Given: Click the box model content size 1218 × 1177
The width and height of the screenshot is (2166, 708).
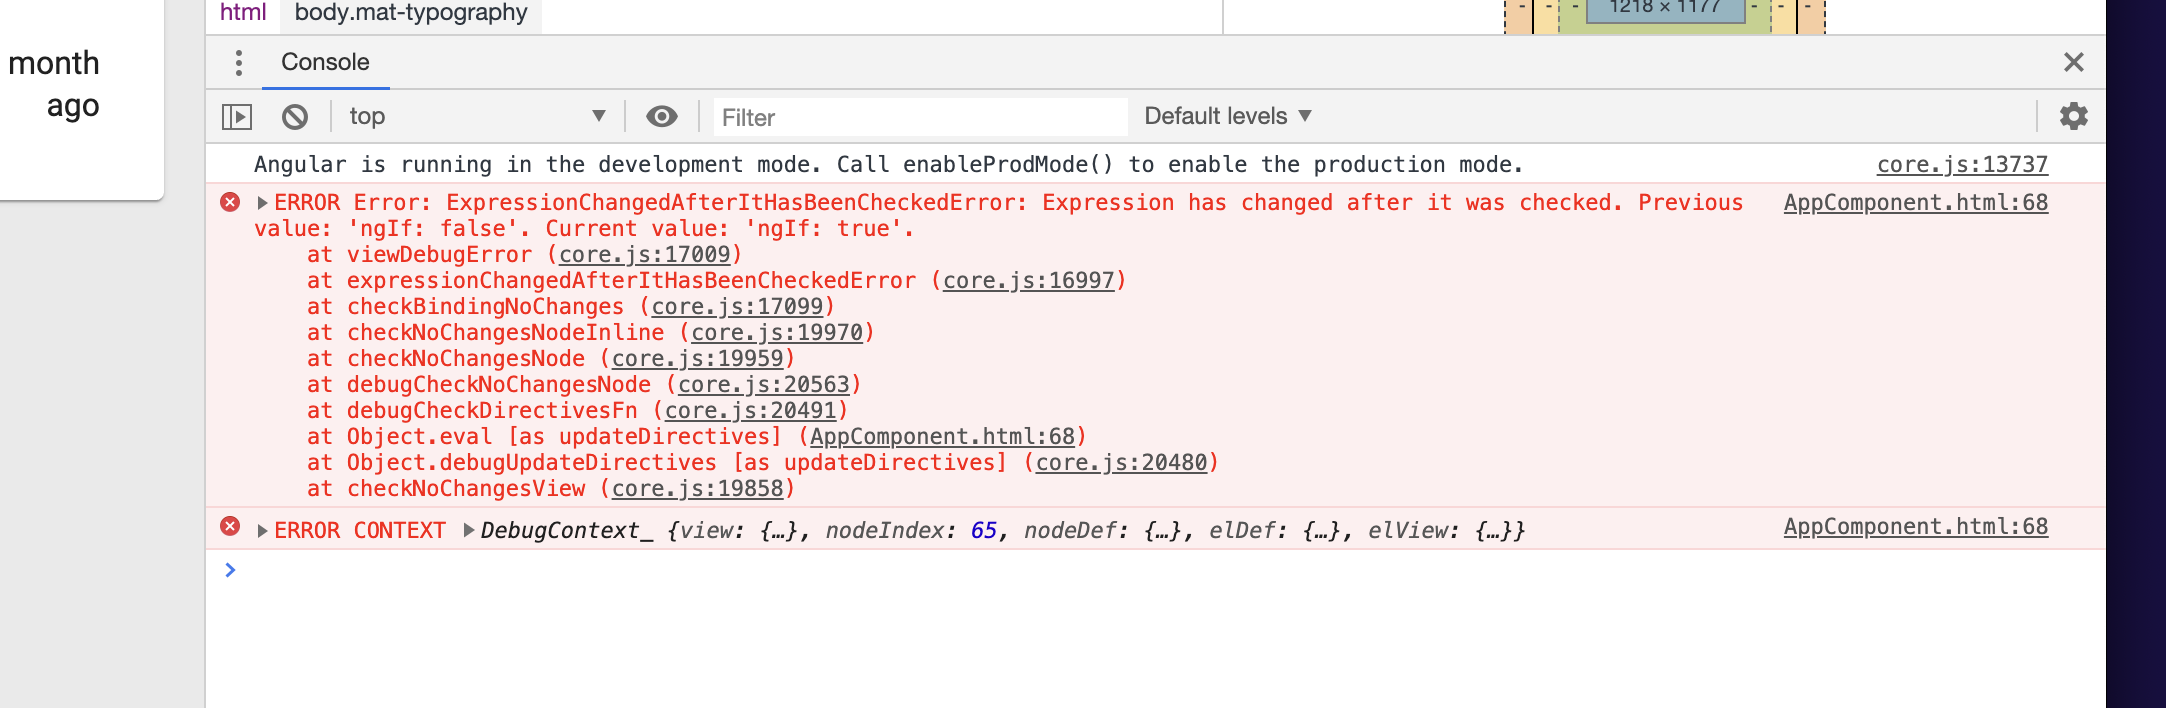Looking at the screenshot, I should click(x=1665, y=7).
